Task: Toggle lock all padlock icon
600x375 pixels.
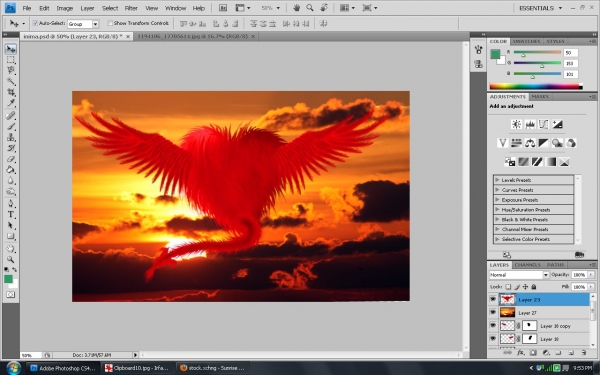Action: pos(534,287)
